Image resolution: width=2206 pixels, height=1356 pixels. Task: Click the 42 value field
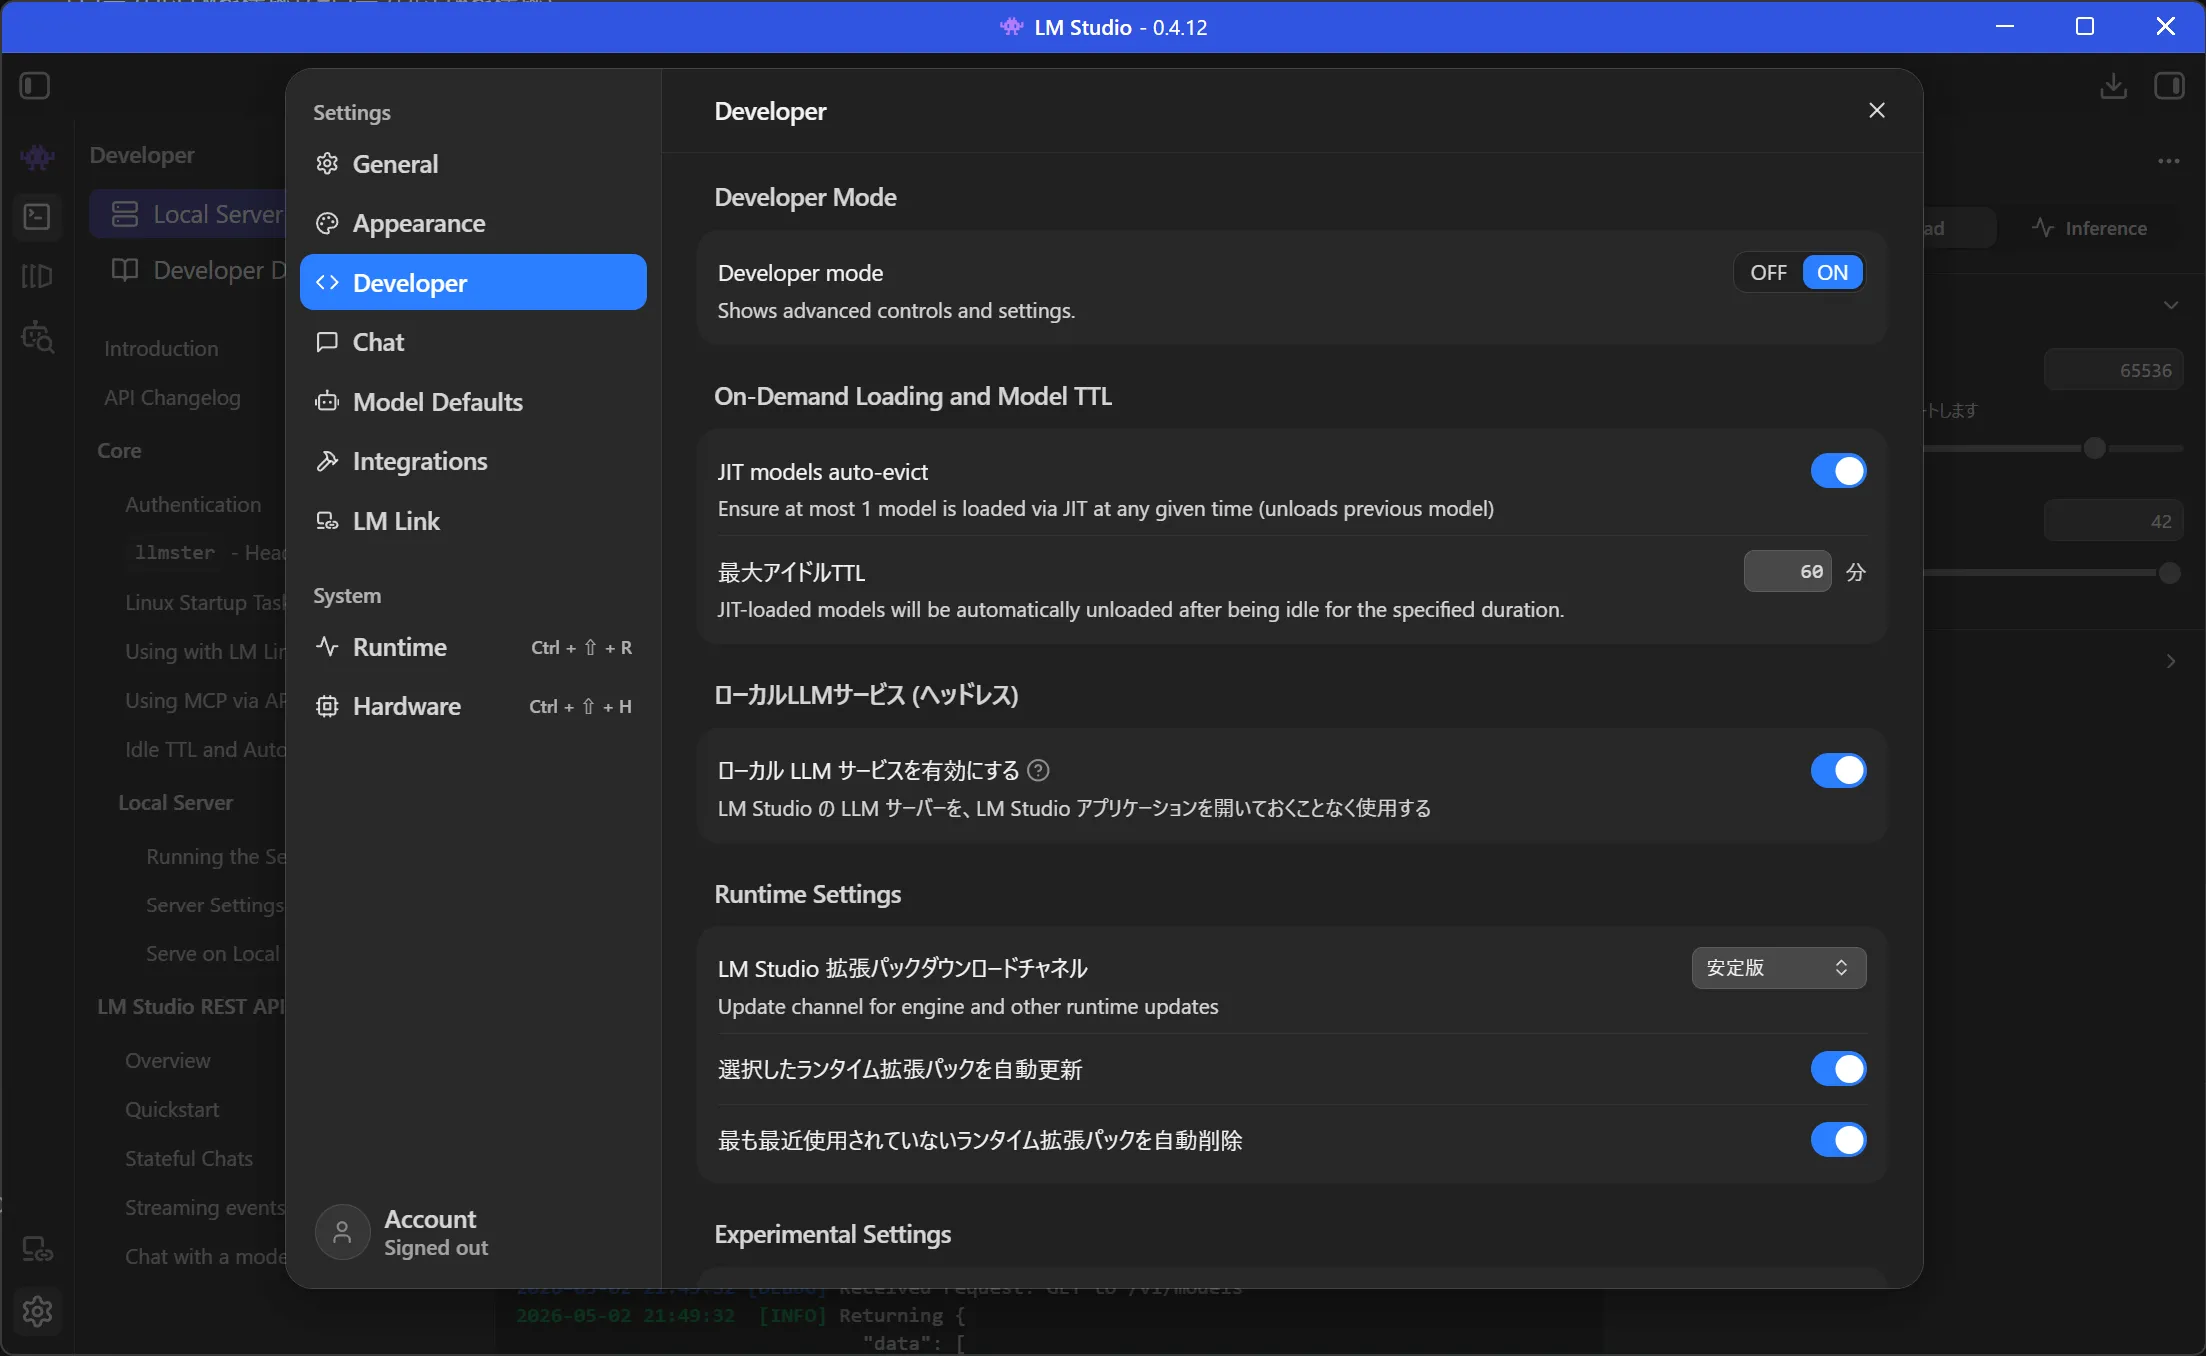(x=2113, y=521)
